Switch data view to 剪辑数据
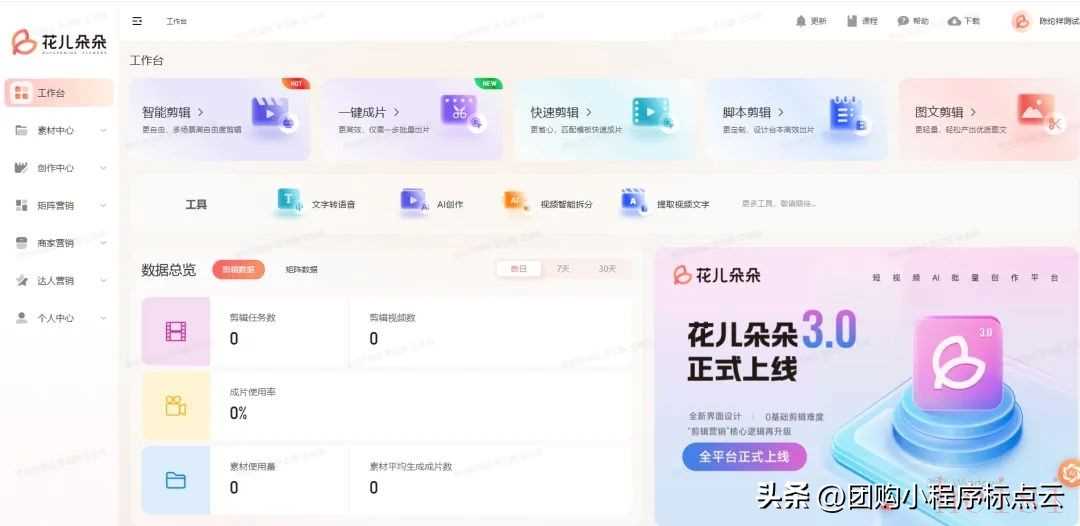The width and height of the screenshot is (1080, 526). (238, 270)
